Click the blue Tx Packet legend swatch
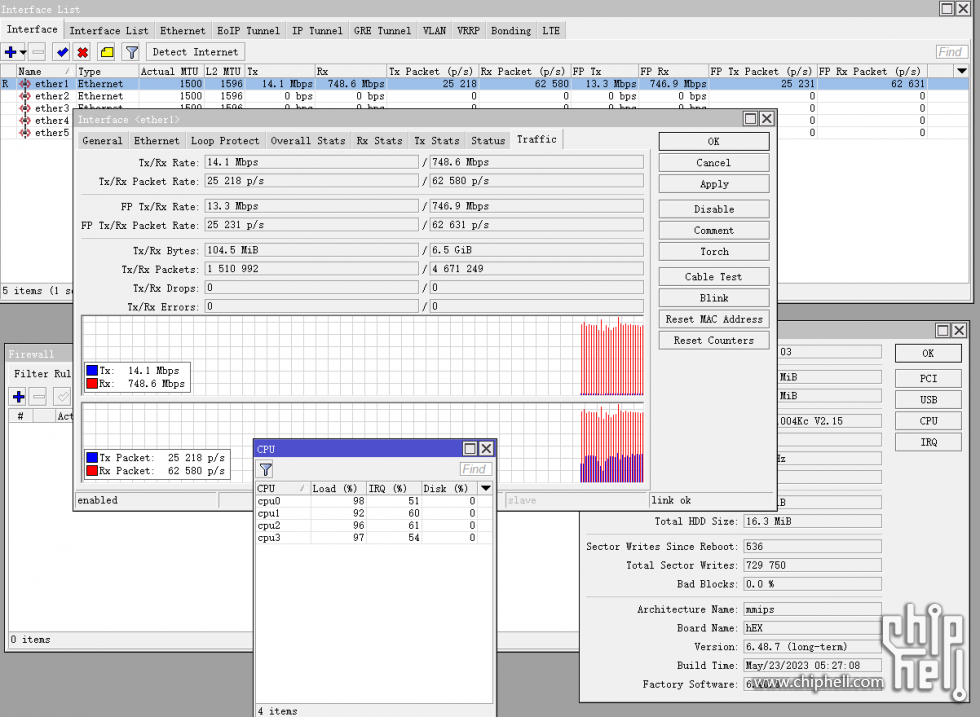The width and height of the screenshot is (980, 717). click(92, 458)
